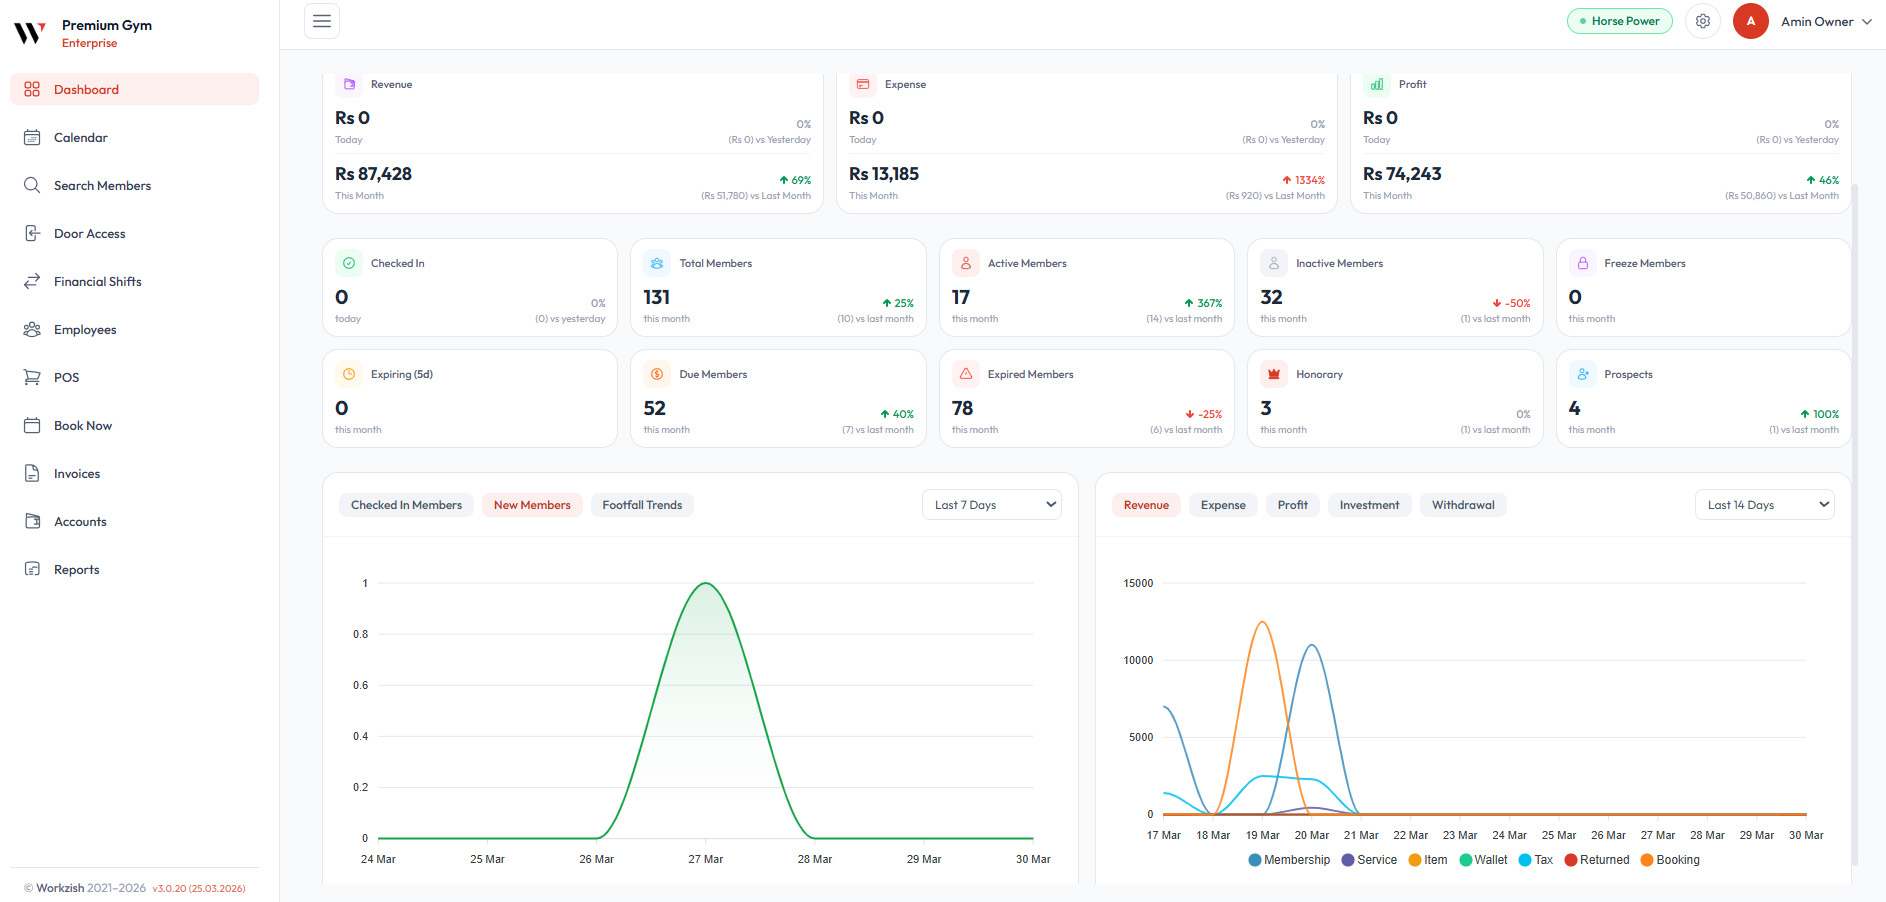Click the Revenue card icon

pos(349,84)
